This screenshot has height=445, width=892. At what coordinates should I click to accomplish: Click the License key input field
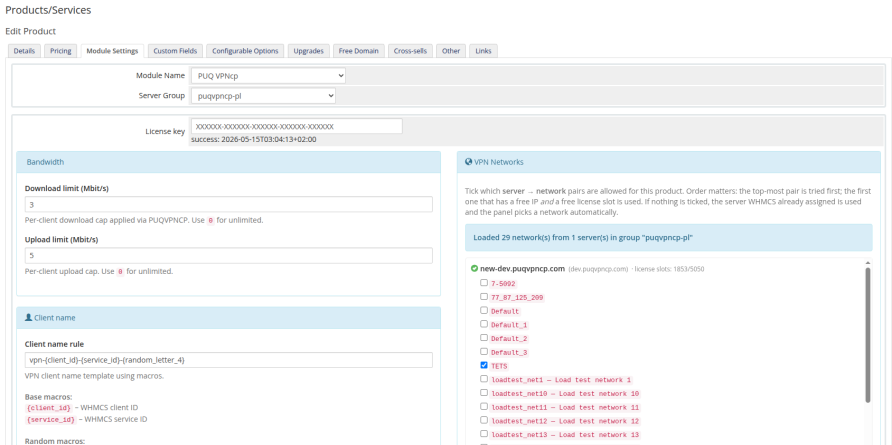(x=296, y=126)
